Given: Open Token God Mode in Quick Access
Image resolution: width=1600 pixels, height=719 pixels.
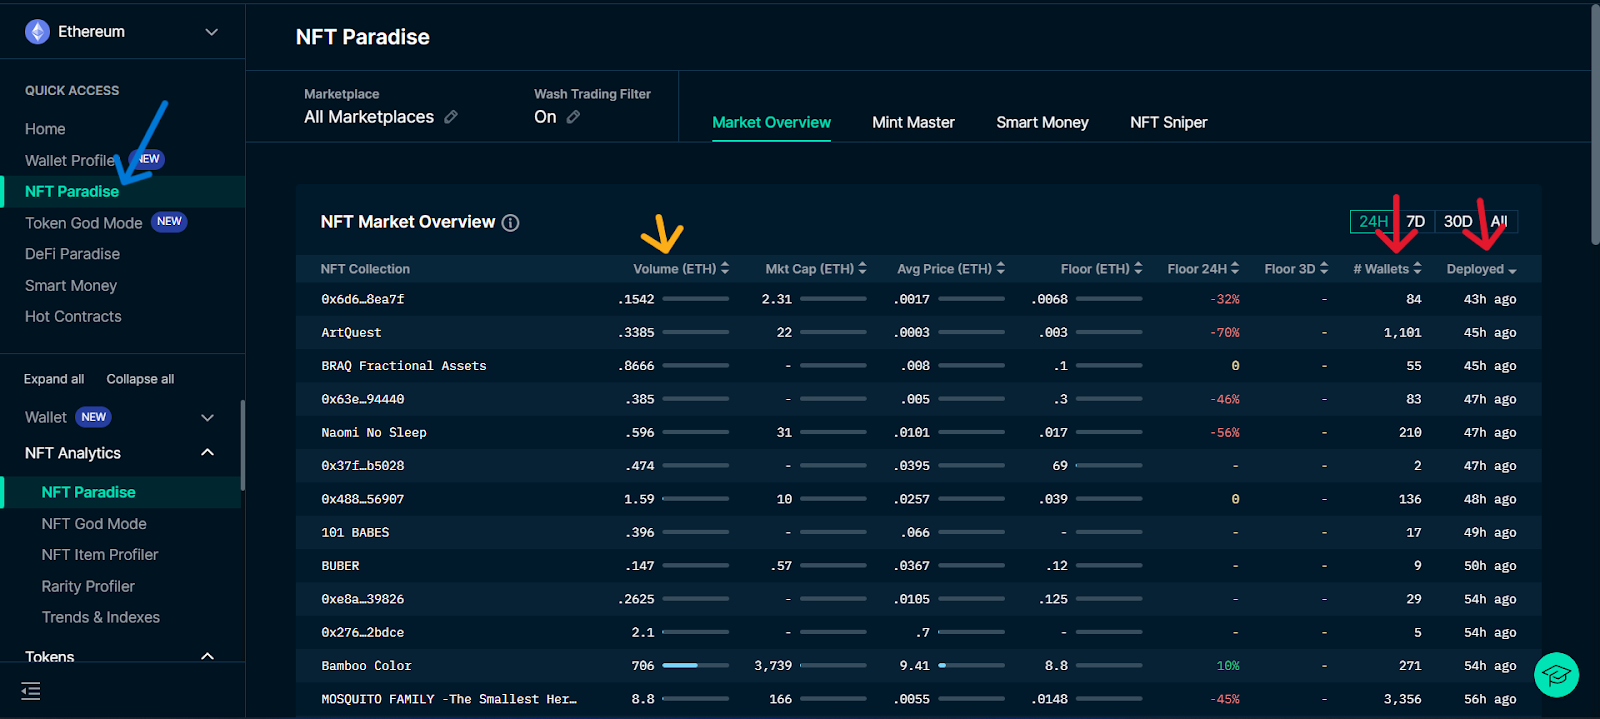Looking at the screenshot, I should pyautogui.click(x=84, y=223).
